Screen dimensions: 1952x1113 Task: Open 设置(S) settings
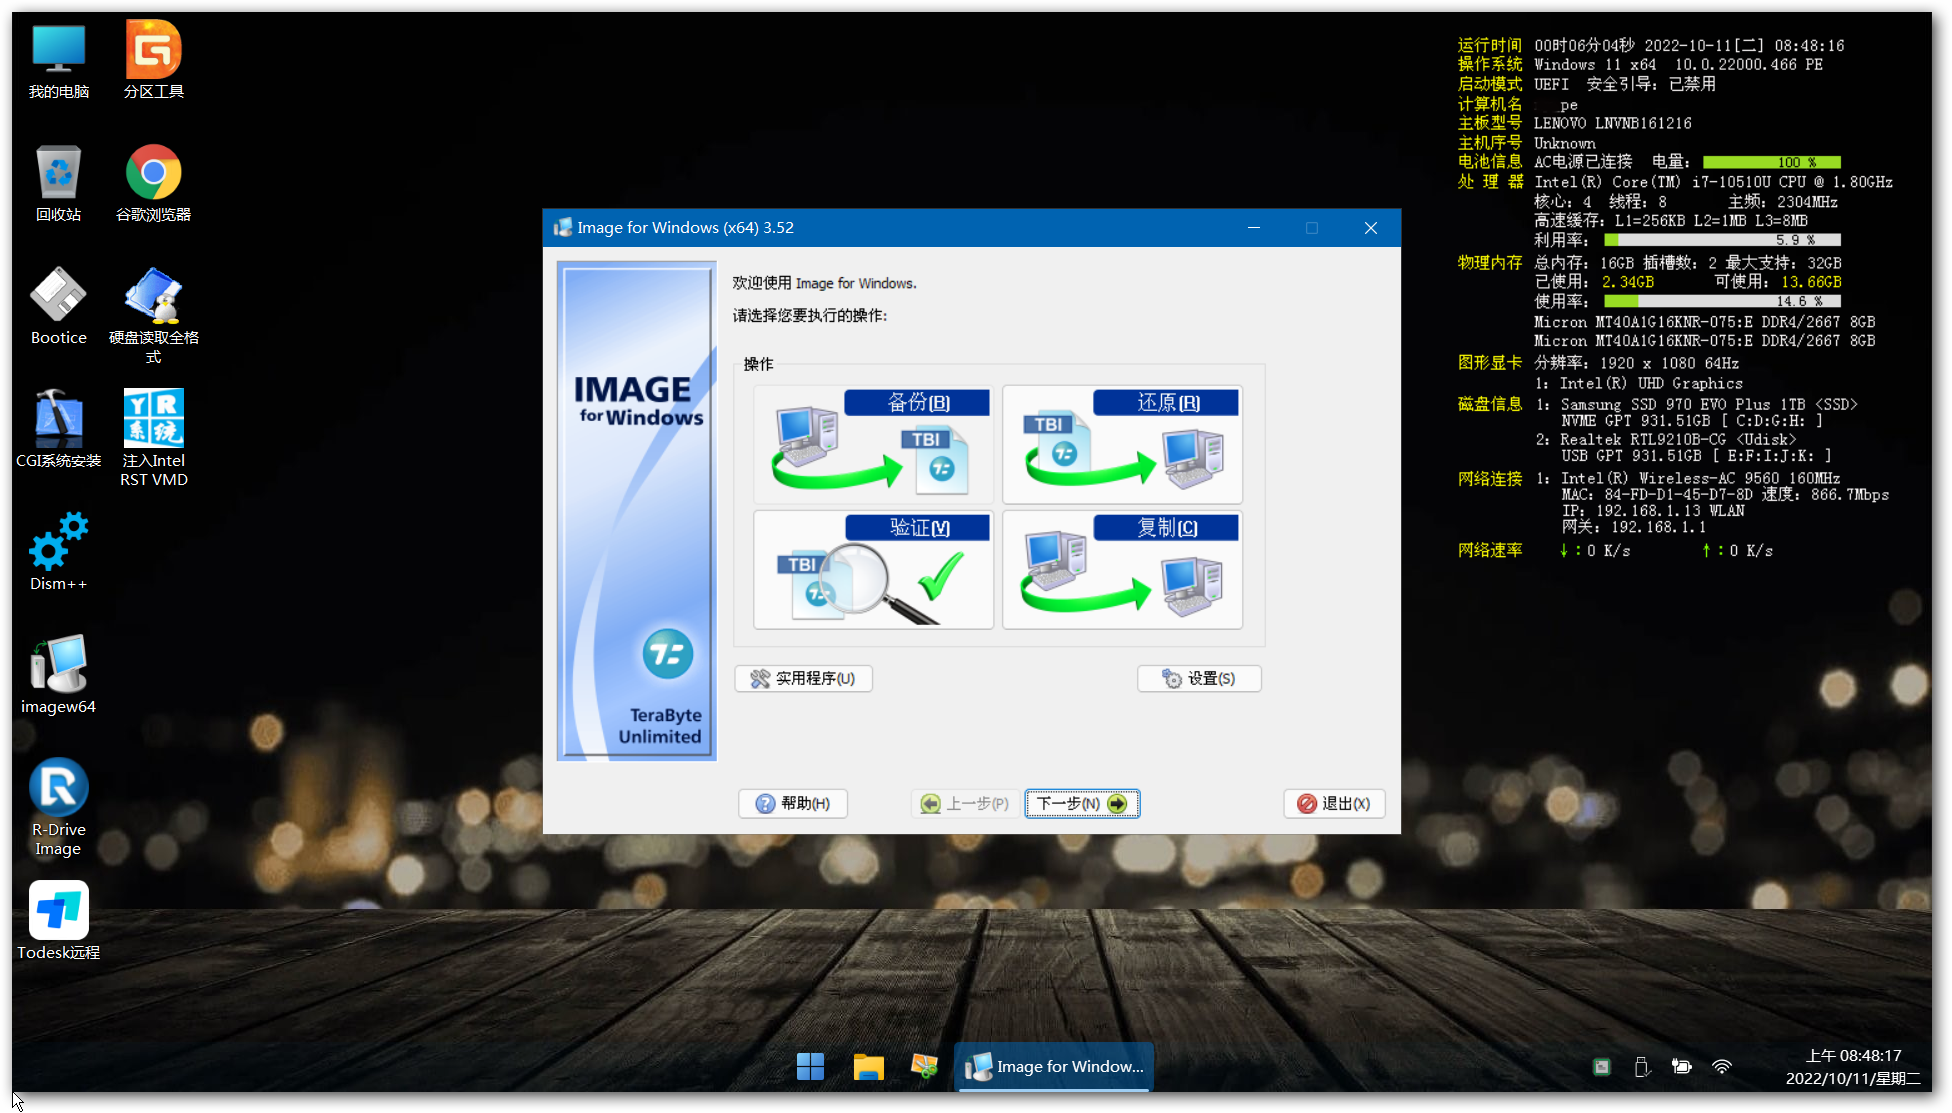(x=1199, y=678)
